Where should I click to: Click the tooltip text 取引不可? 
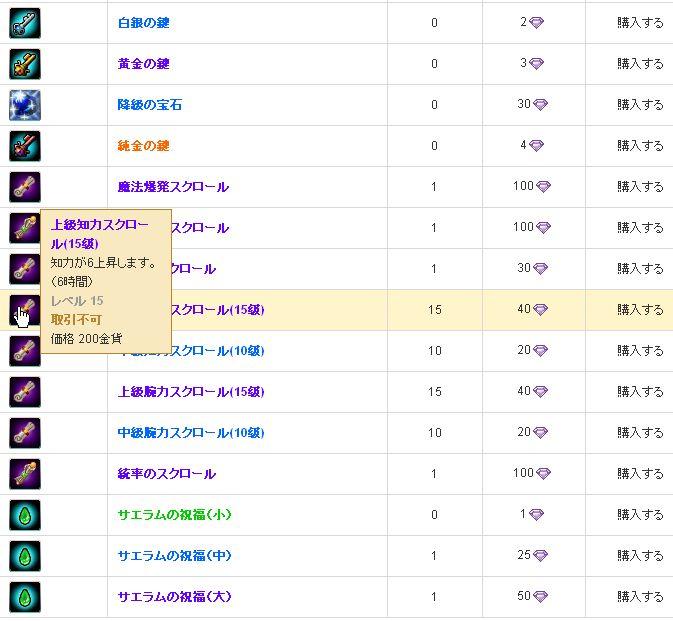(76, 320)
